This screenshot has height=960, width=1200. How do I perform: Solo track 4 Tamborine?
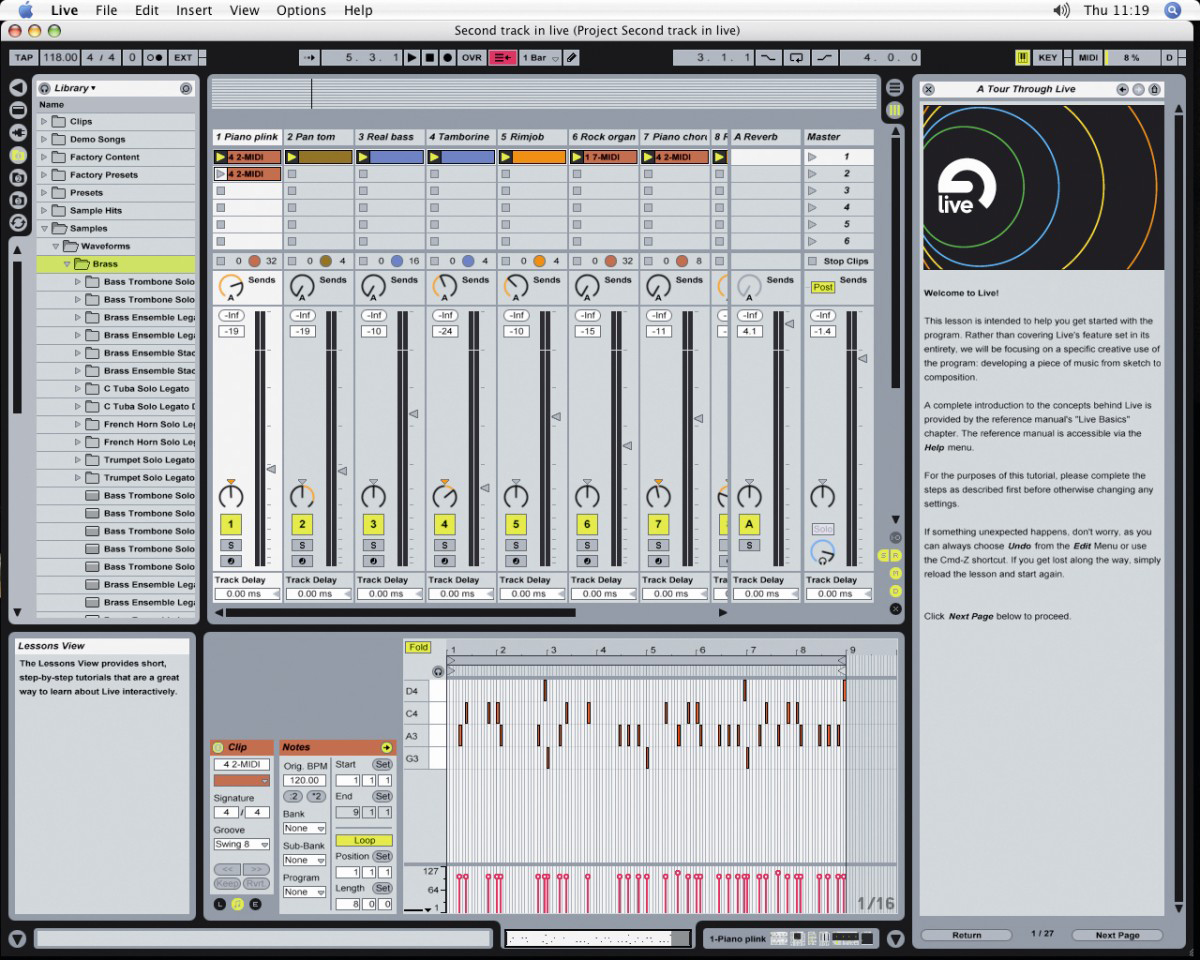pyautogui.click(x=444, y=545)
